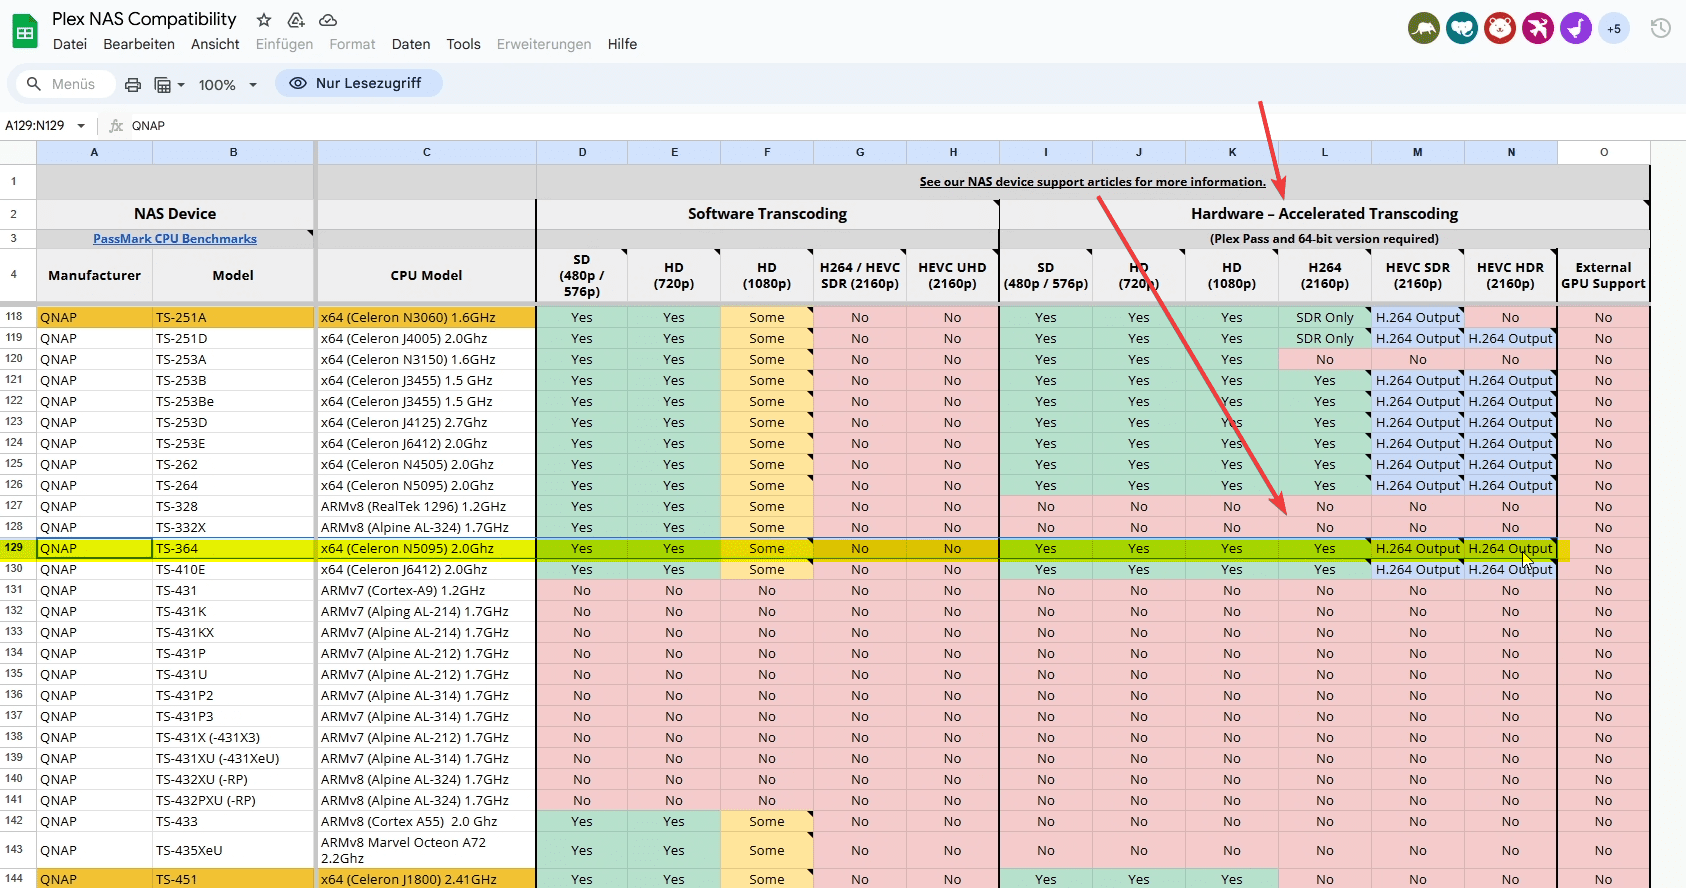The width and height of the screenshot is (1686, 888).
Task: Click the purple anonymous viewer avatar
Action: 1576,28
